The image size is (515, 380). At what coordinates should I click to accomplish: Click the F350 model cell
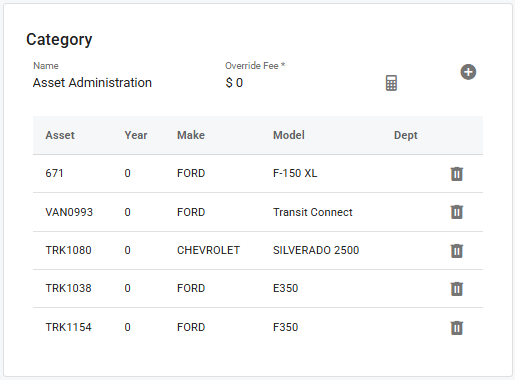(285, 327)
